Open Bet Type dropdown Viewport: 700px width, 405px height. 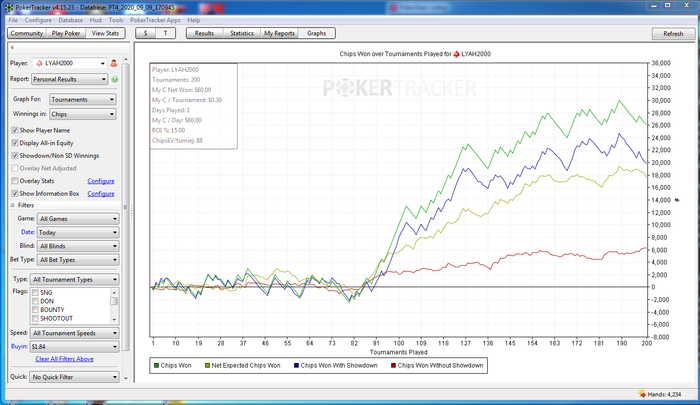point(78,260)
